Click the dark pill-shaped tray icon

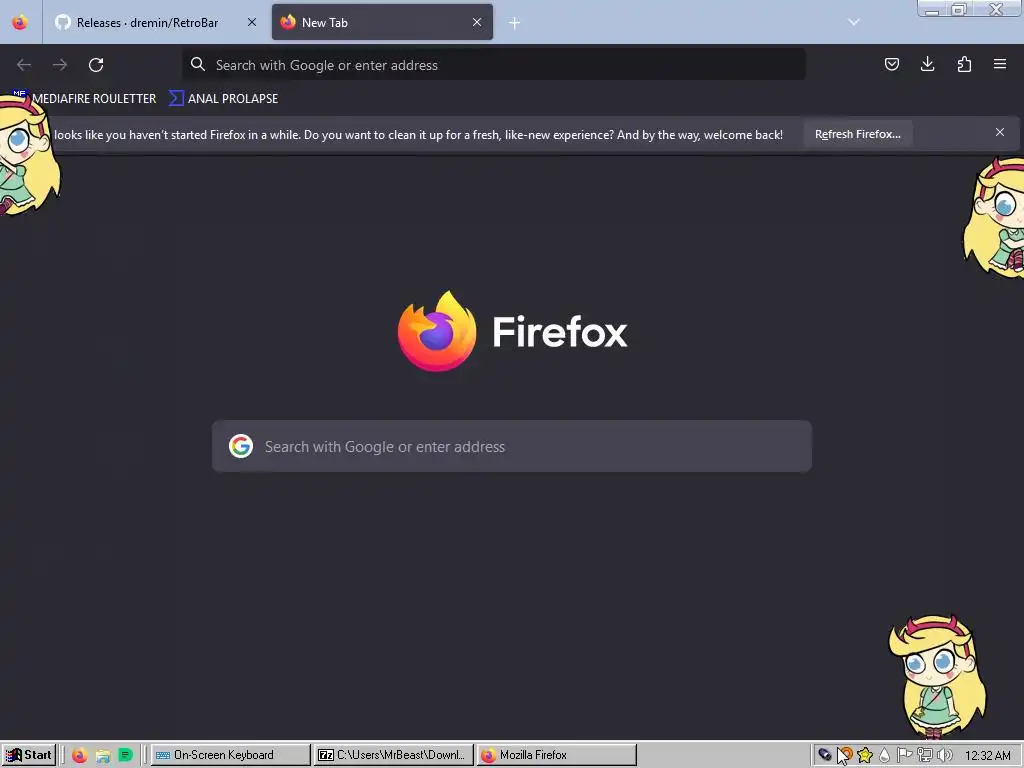point(825,755)
